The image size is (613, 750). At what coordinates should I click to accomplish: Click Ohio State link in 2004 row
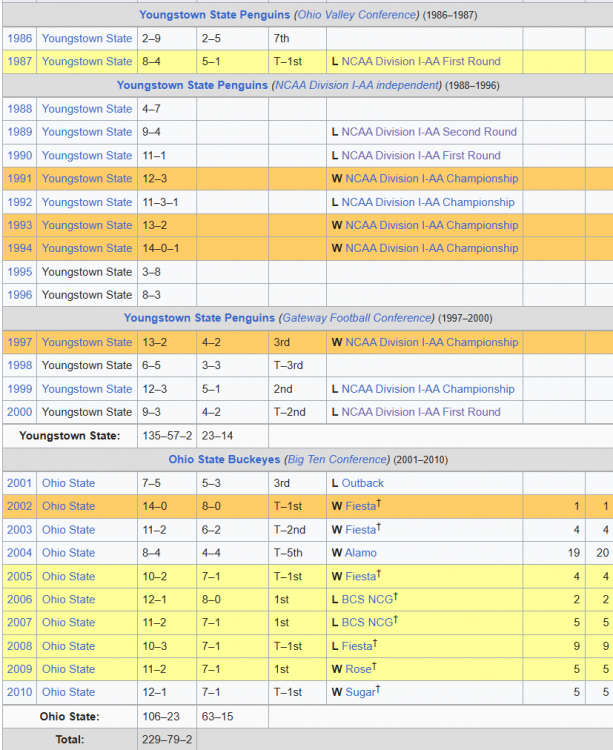[x=69, y=553]
